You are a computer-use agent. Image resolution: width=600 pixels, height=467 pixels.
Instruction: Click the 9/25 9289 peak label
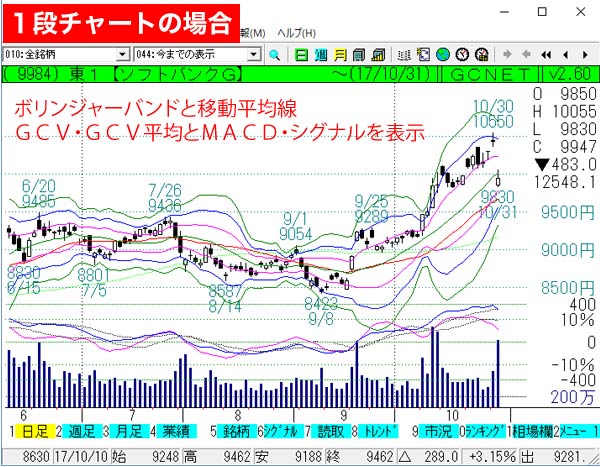coord(371,209)
